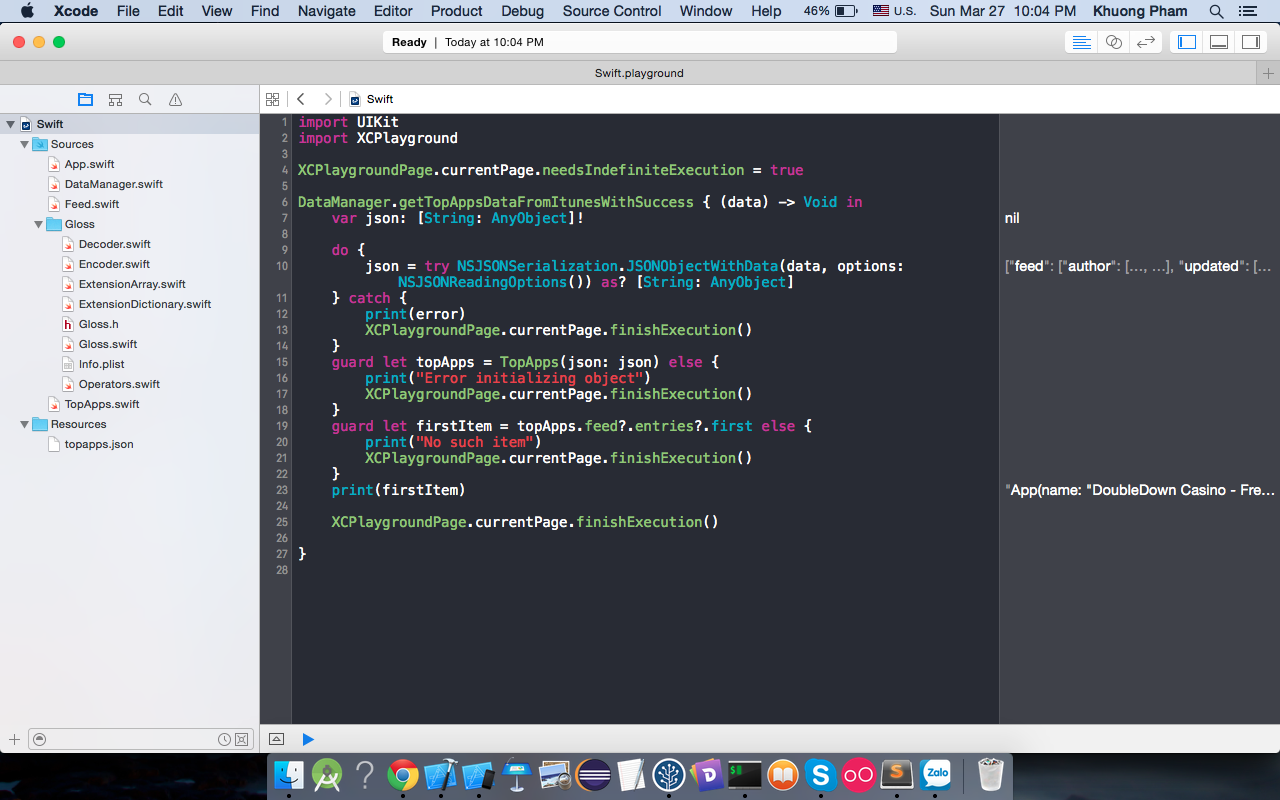Toggle source-control status file filter
Screen dimensions: 1280x800
[241, 739]
